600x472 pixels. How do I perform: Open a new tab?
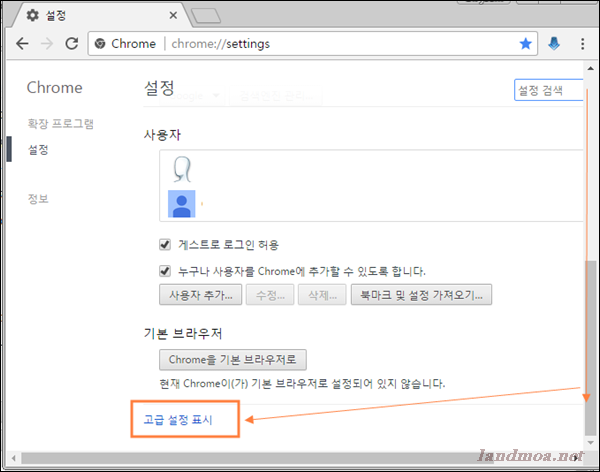(x=206, y=16)
